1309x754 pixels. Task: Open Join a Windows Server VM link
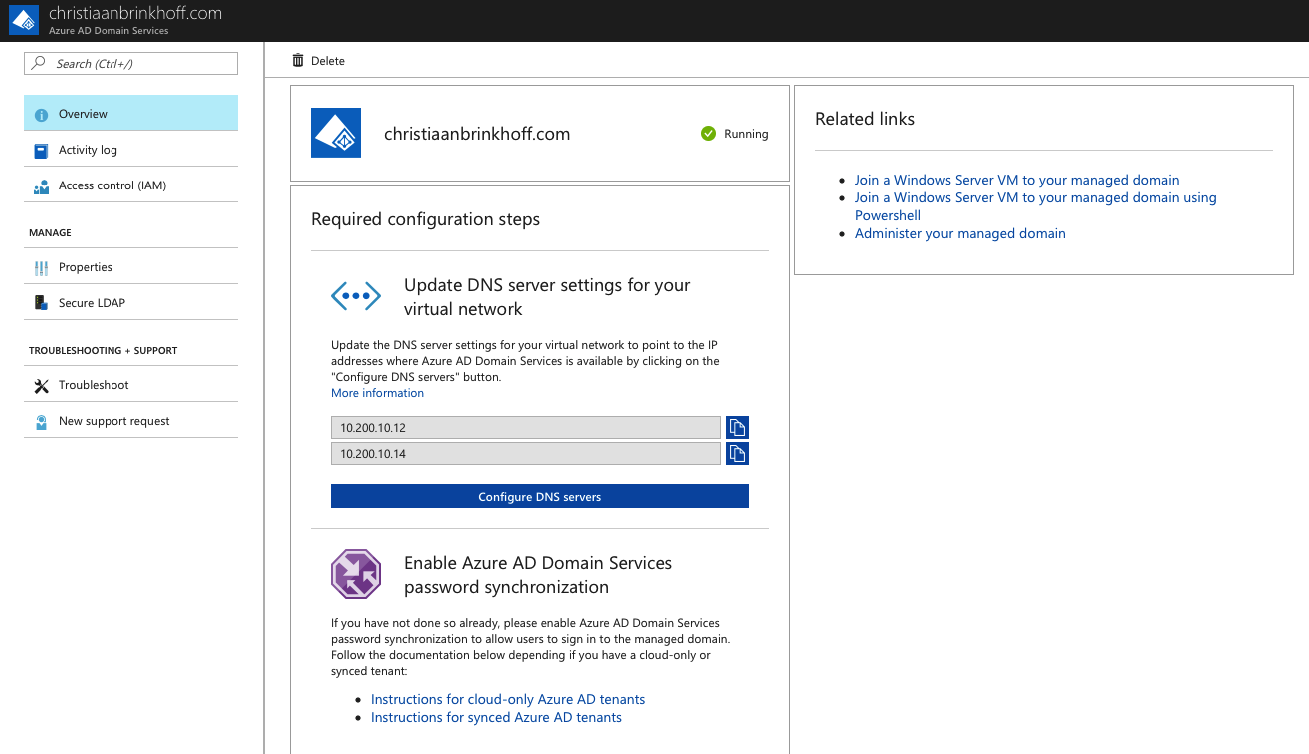click(x=1017, y=180)
